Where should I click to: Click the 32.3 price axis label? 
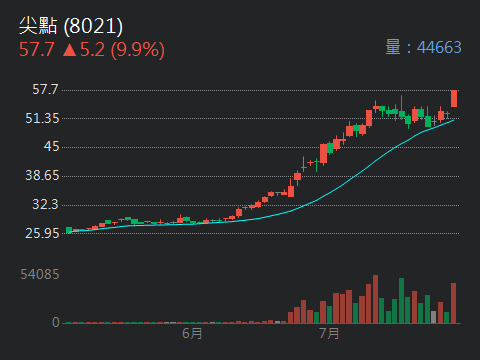click(x=45, y=204)
